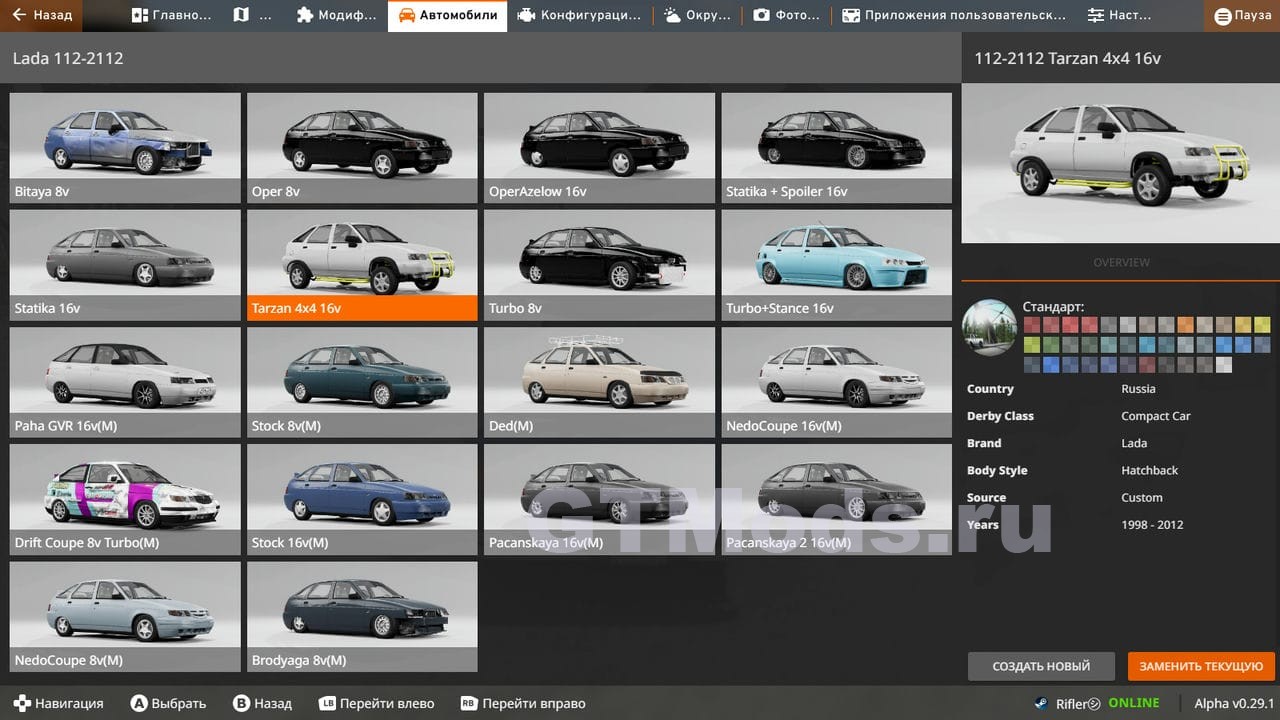This screenshot has width=1280, height=720.
Task: Click the Пауза menu button
Action: coord(1243,16)
